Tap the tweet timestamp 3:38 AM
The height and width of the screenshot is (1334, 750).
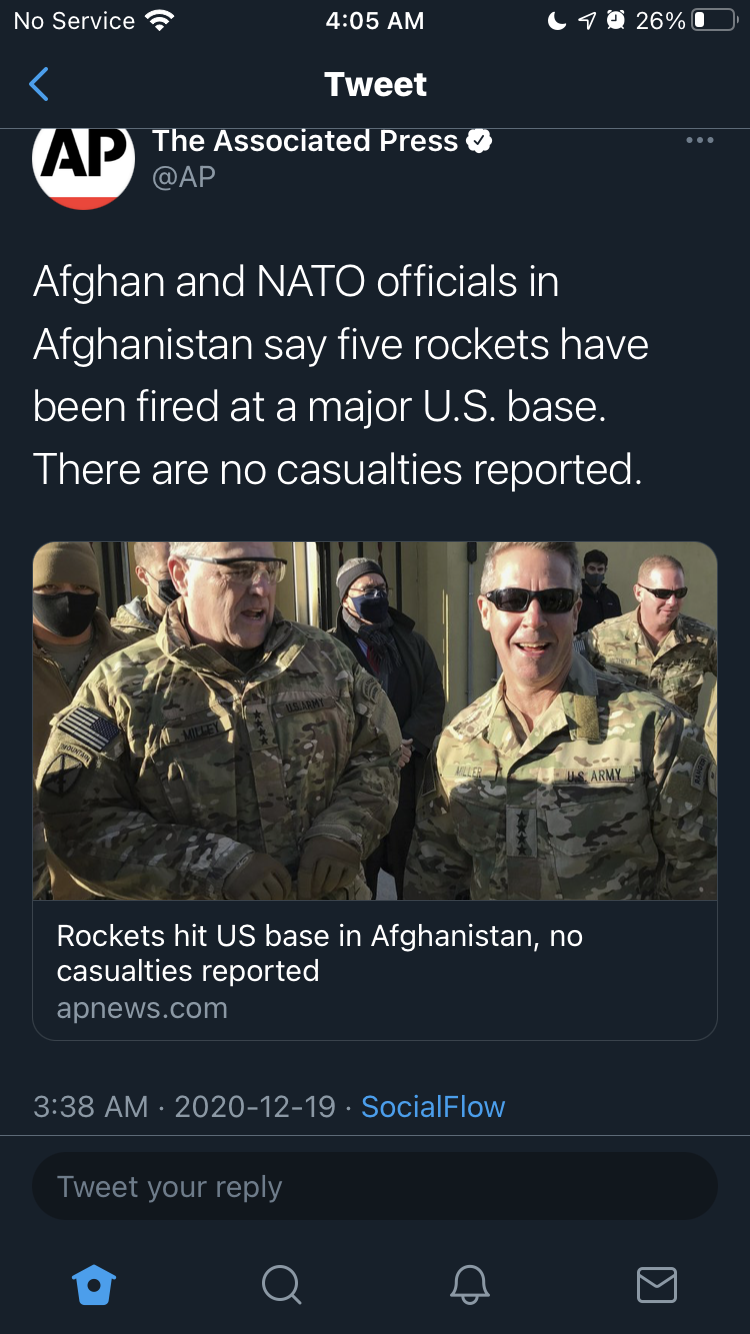[x=91, y=1107]
